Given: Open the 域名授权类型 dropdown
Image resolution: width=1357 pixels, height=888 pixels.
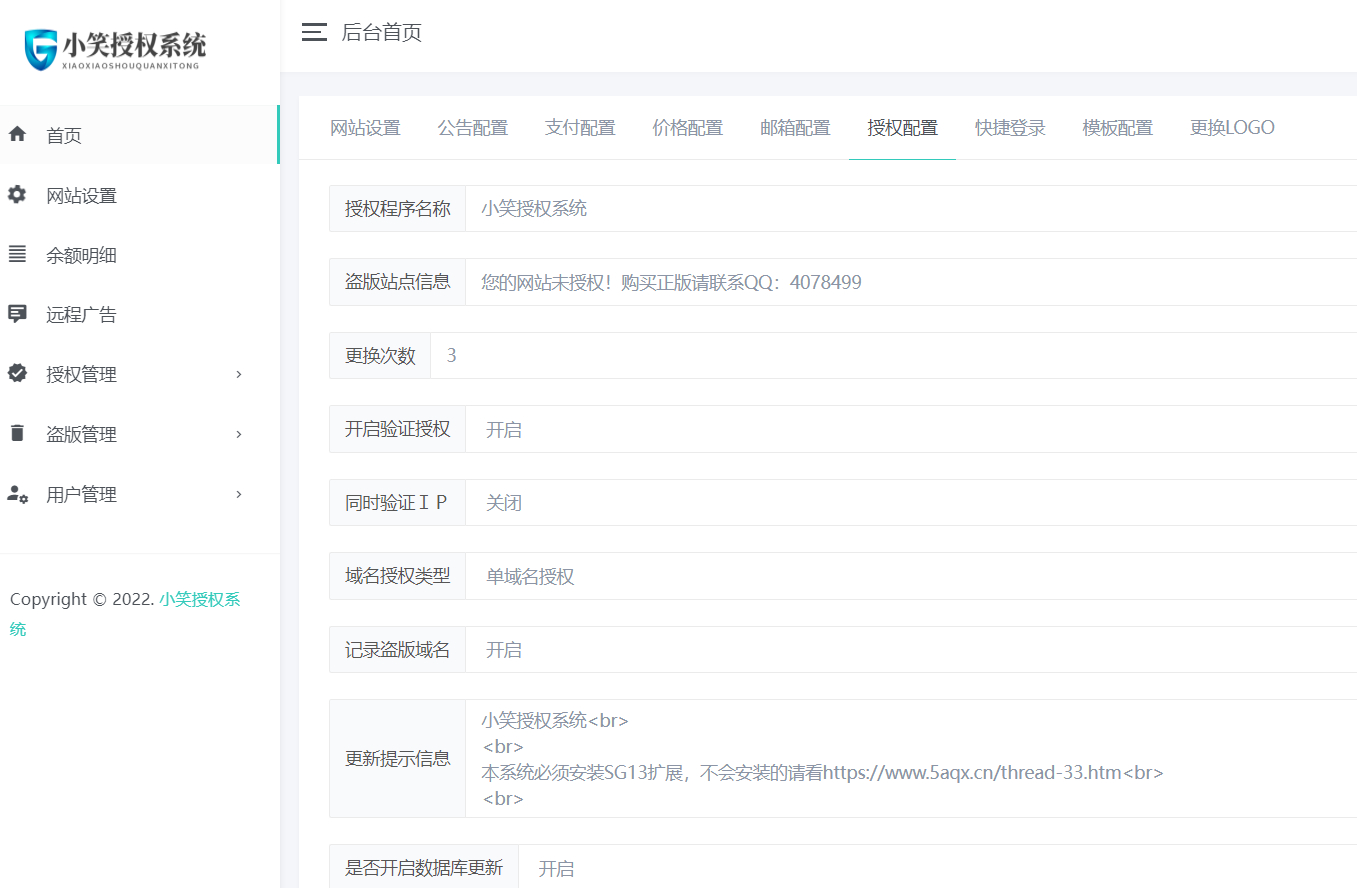Looking at the screenshot, I should 911,576.
